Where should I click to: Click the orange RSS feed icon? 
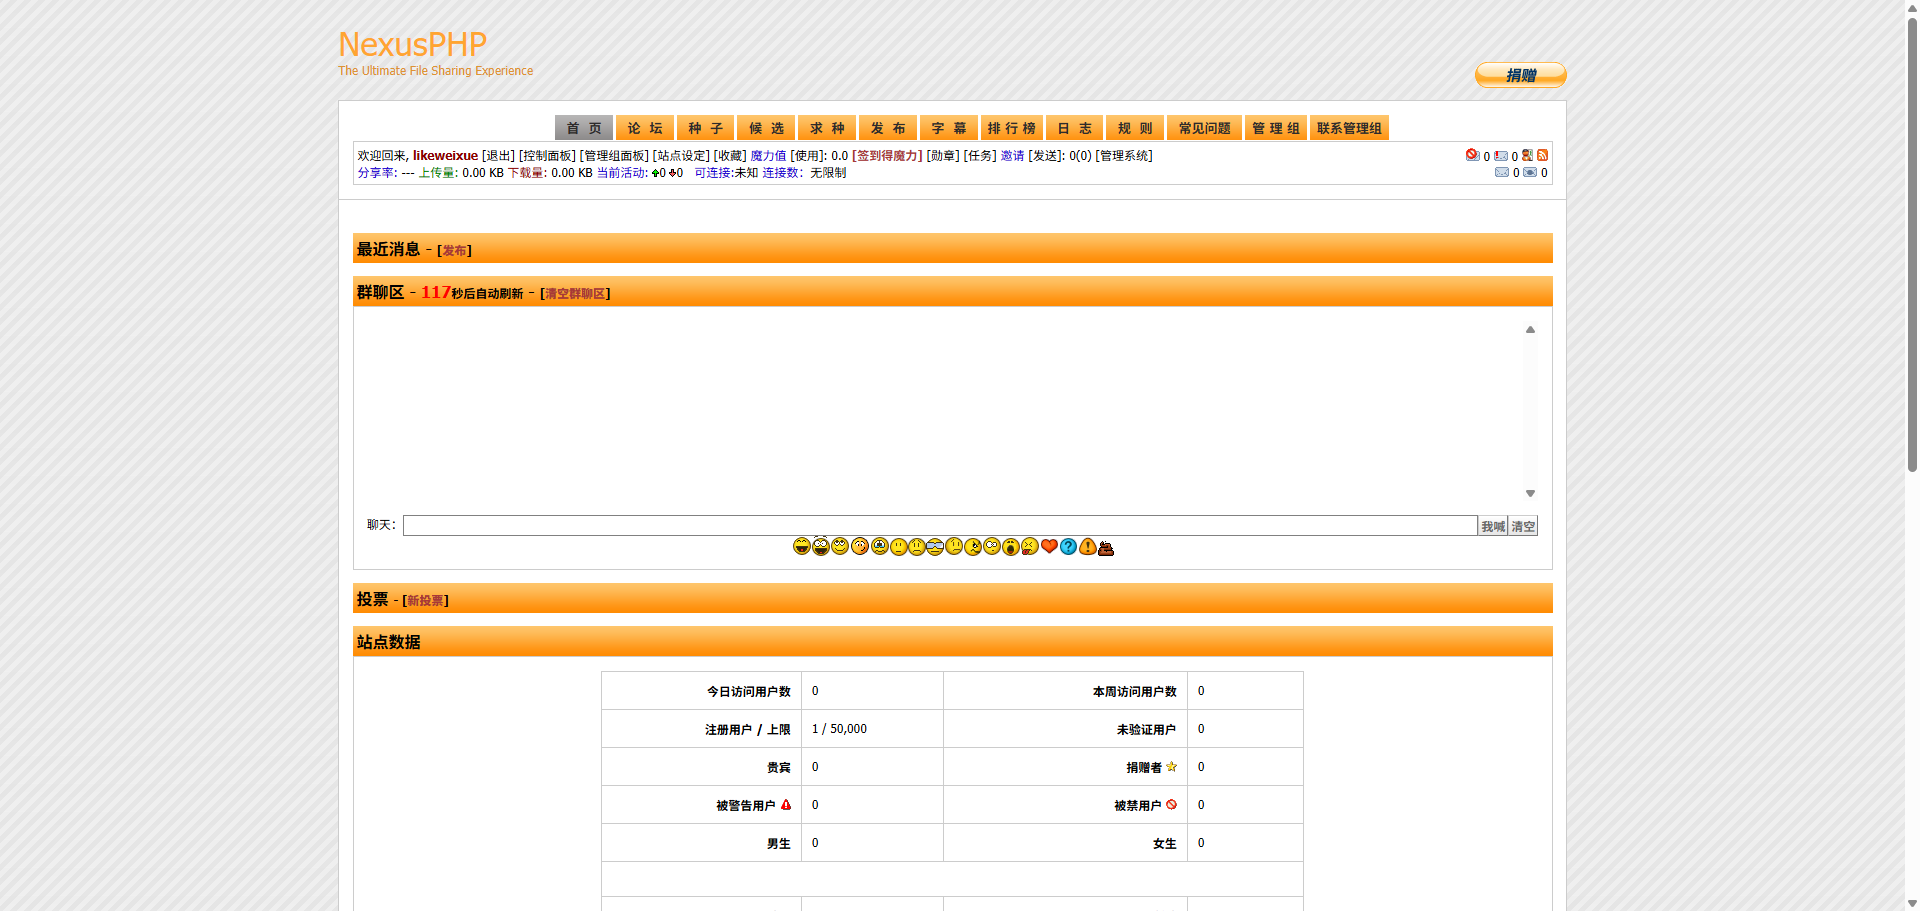pyautogui.click(x=1542, y=155)
